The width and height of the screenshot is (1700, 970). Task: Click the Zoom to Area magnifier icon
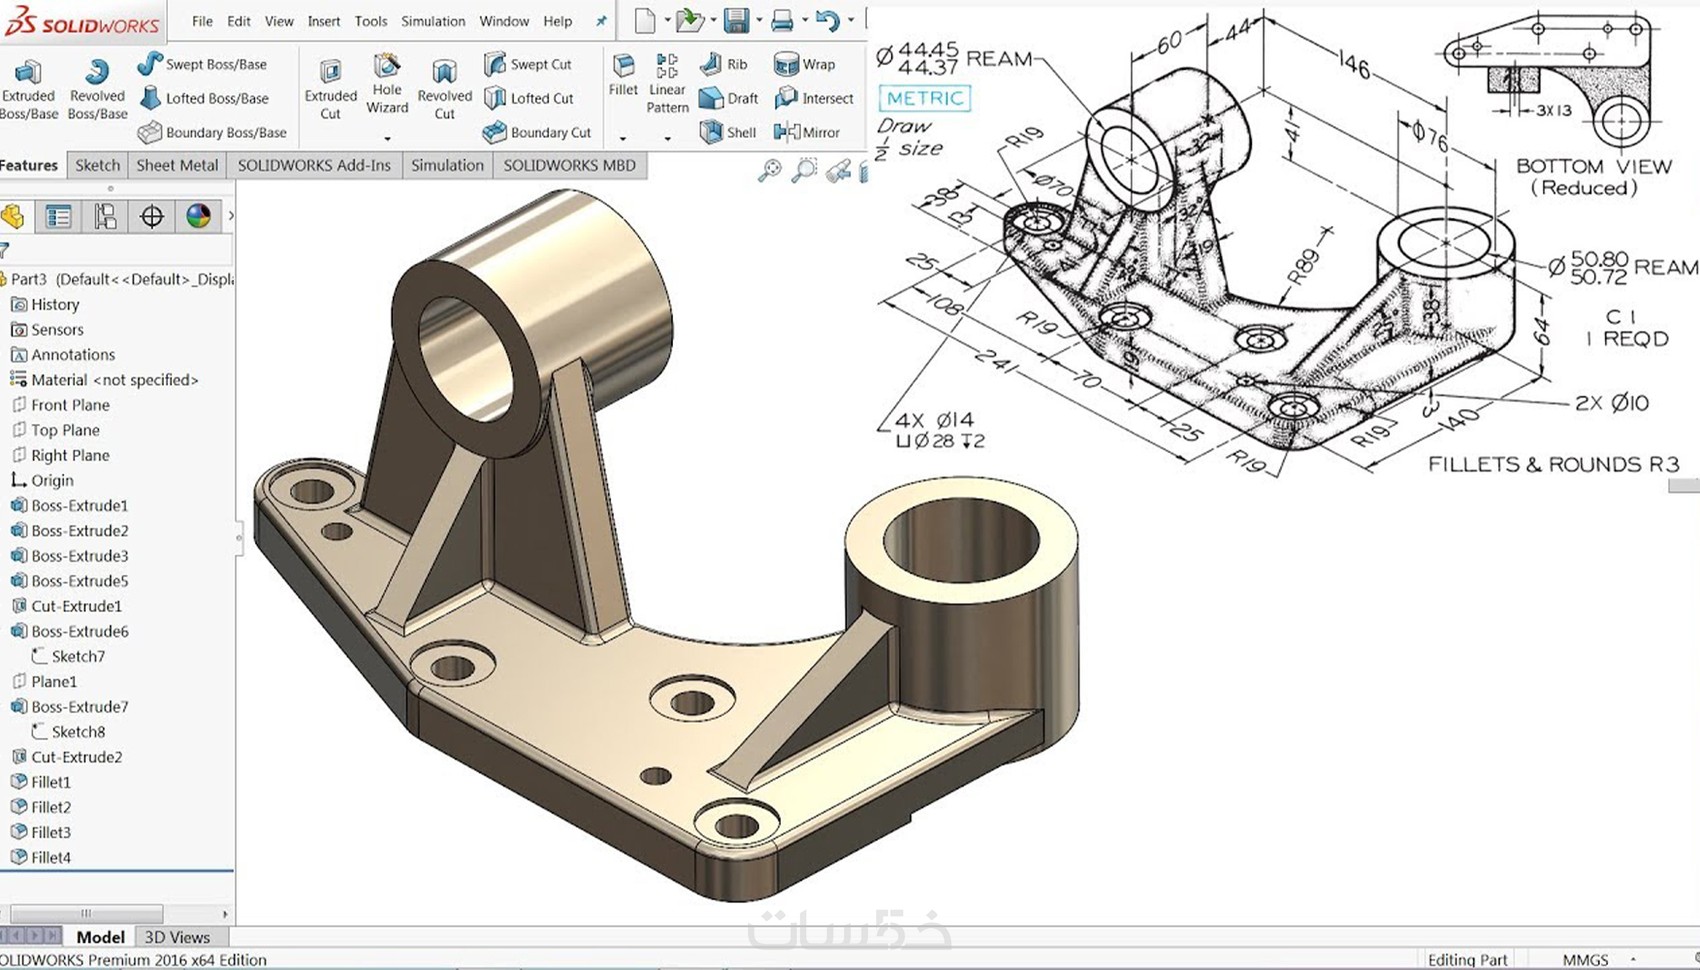pyautogui.click(x=803, y=171)
